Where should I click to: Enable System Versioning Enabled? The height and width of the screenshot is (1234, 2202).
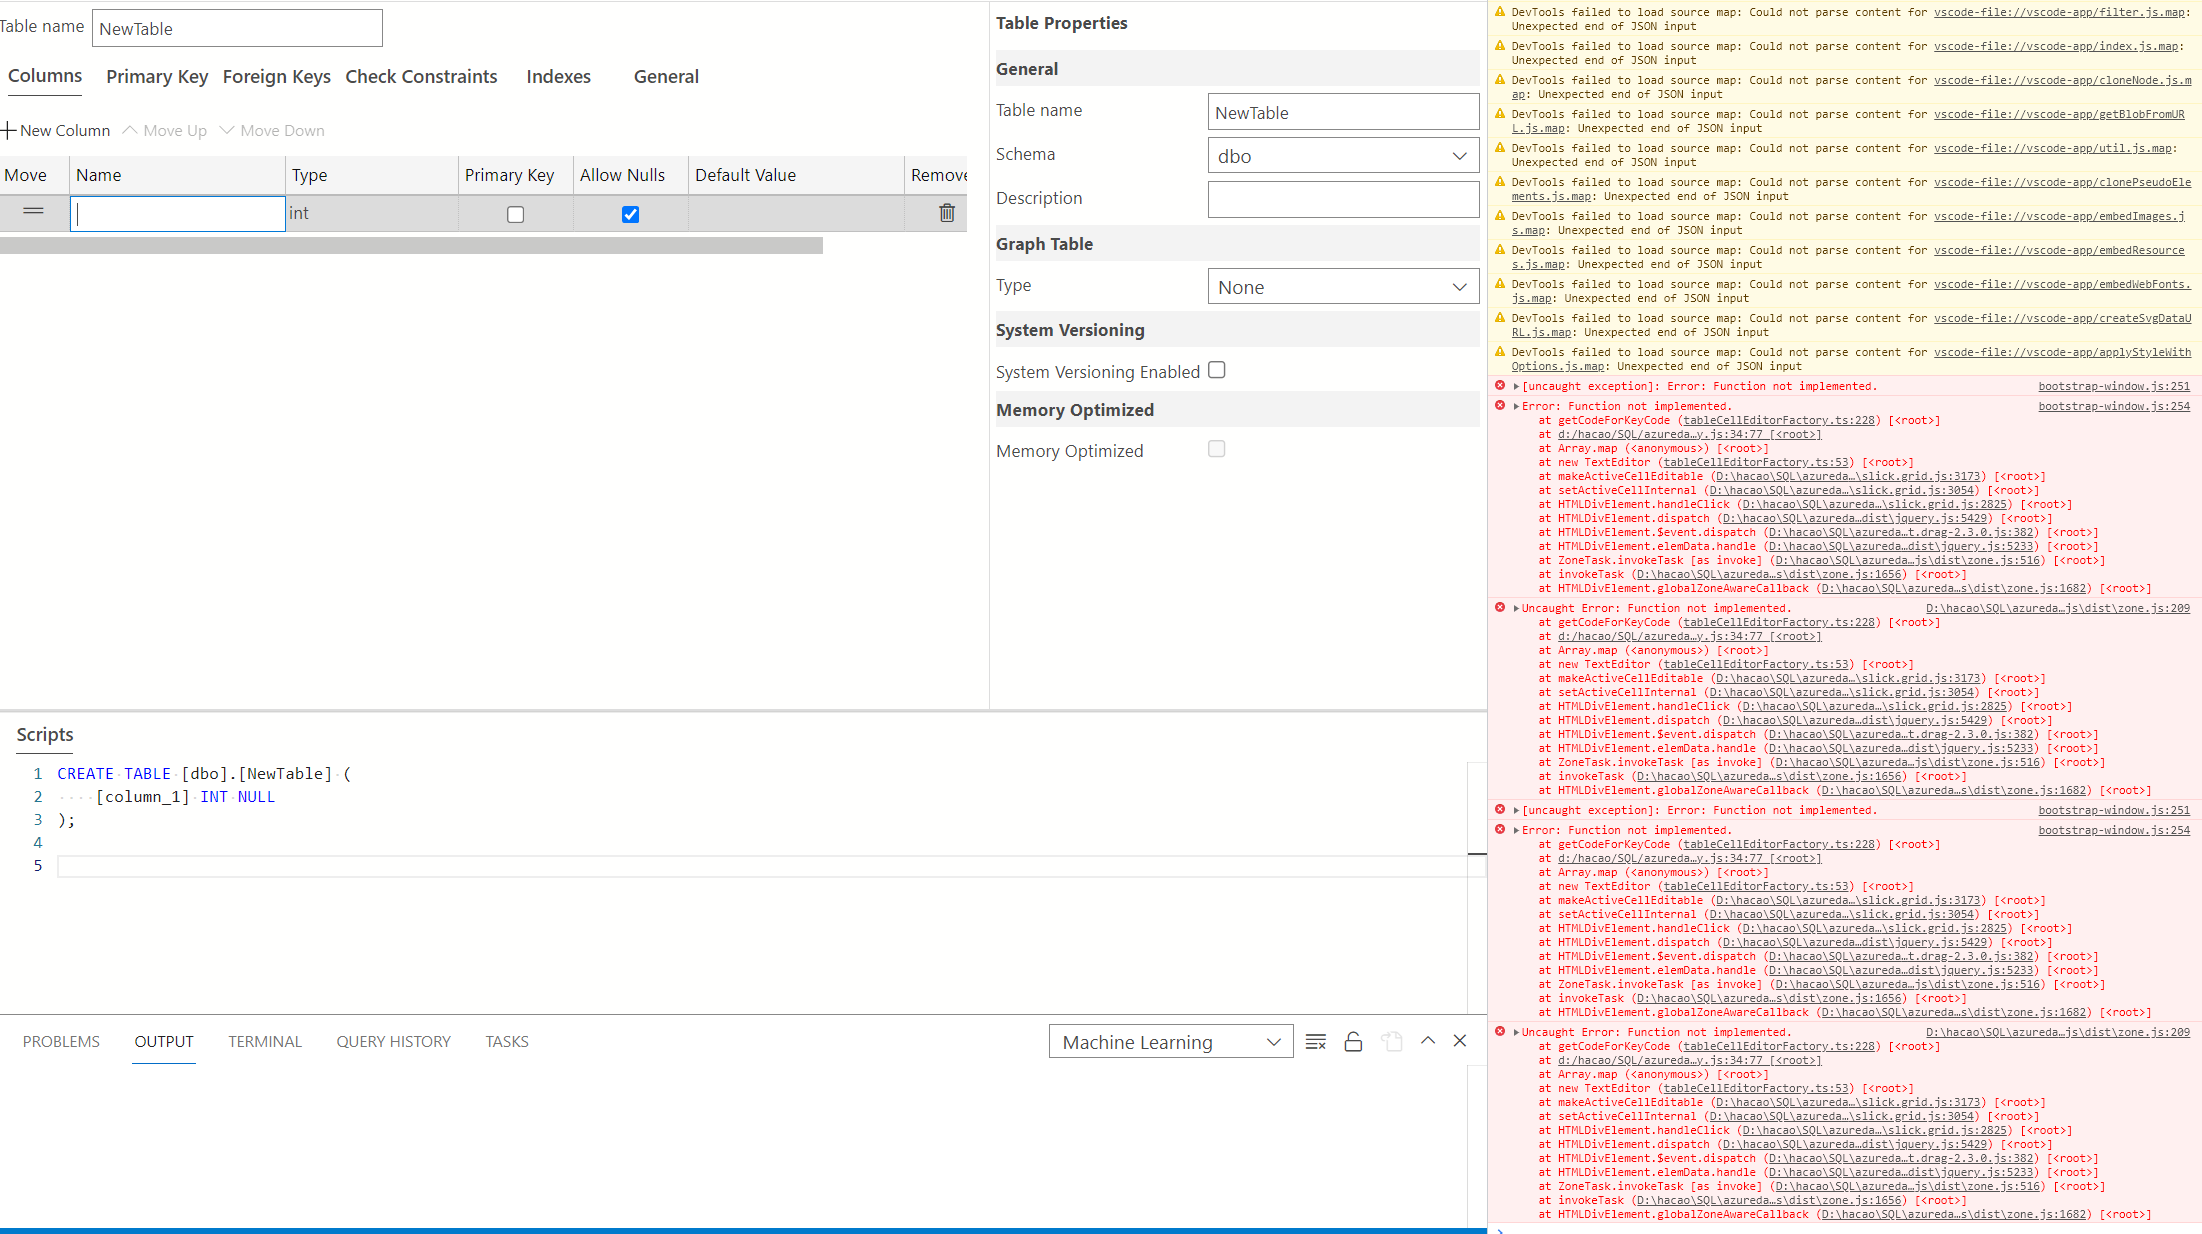coord(1216,370)
